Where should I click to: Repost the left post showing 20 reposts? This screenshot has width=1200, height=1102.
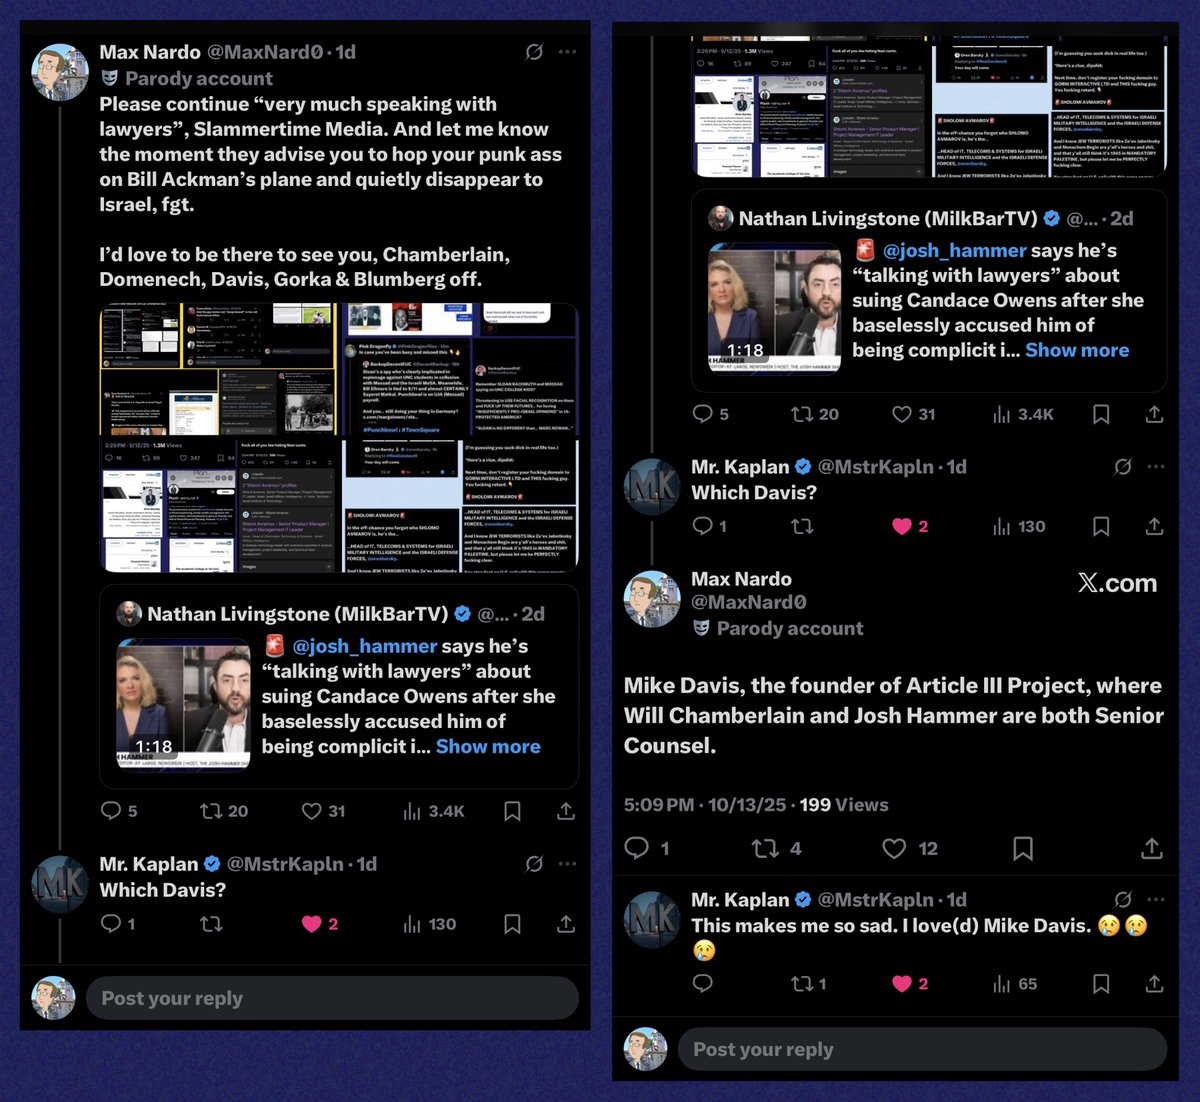pyautogui.click(x=224, y=811)
